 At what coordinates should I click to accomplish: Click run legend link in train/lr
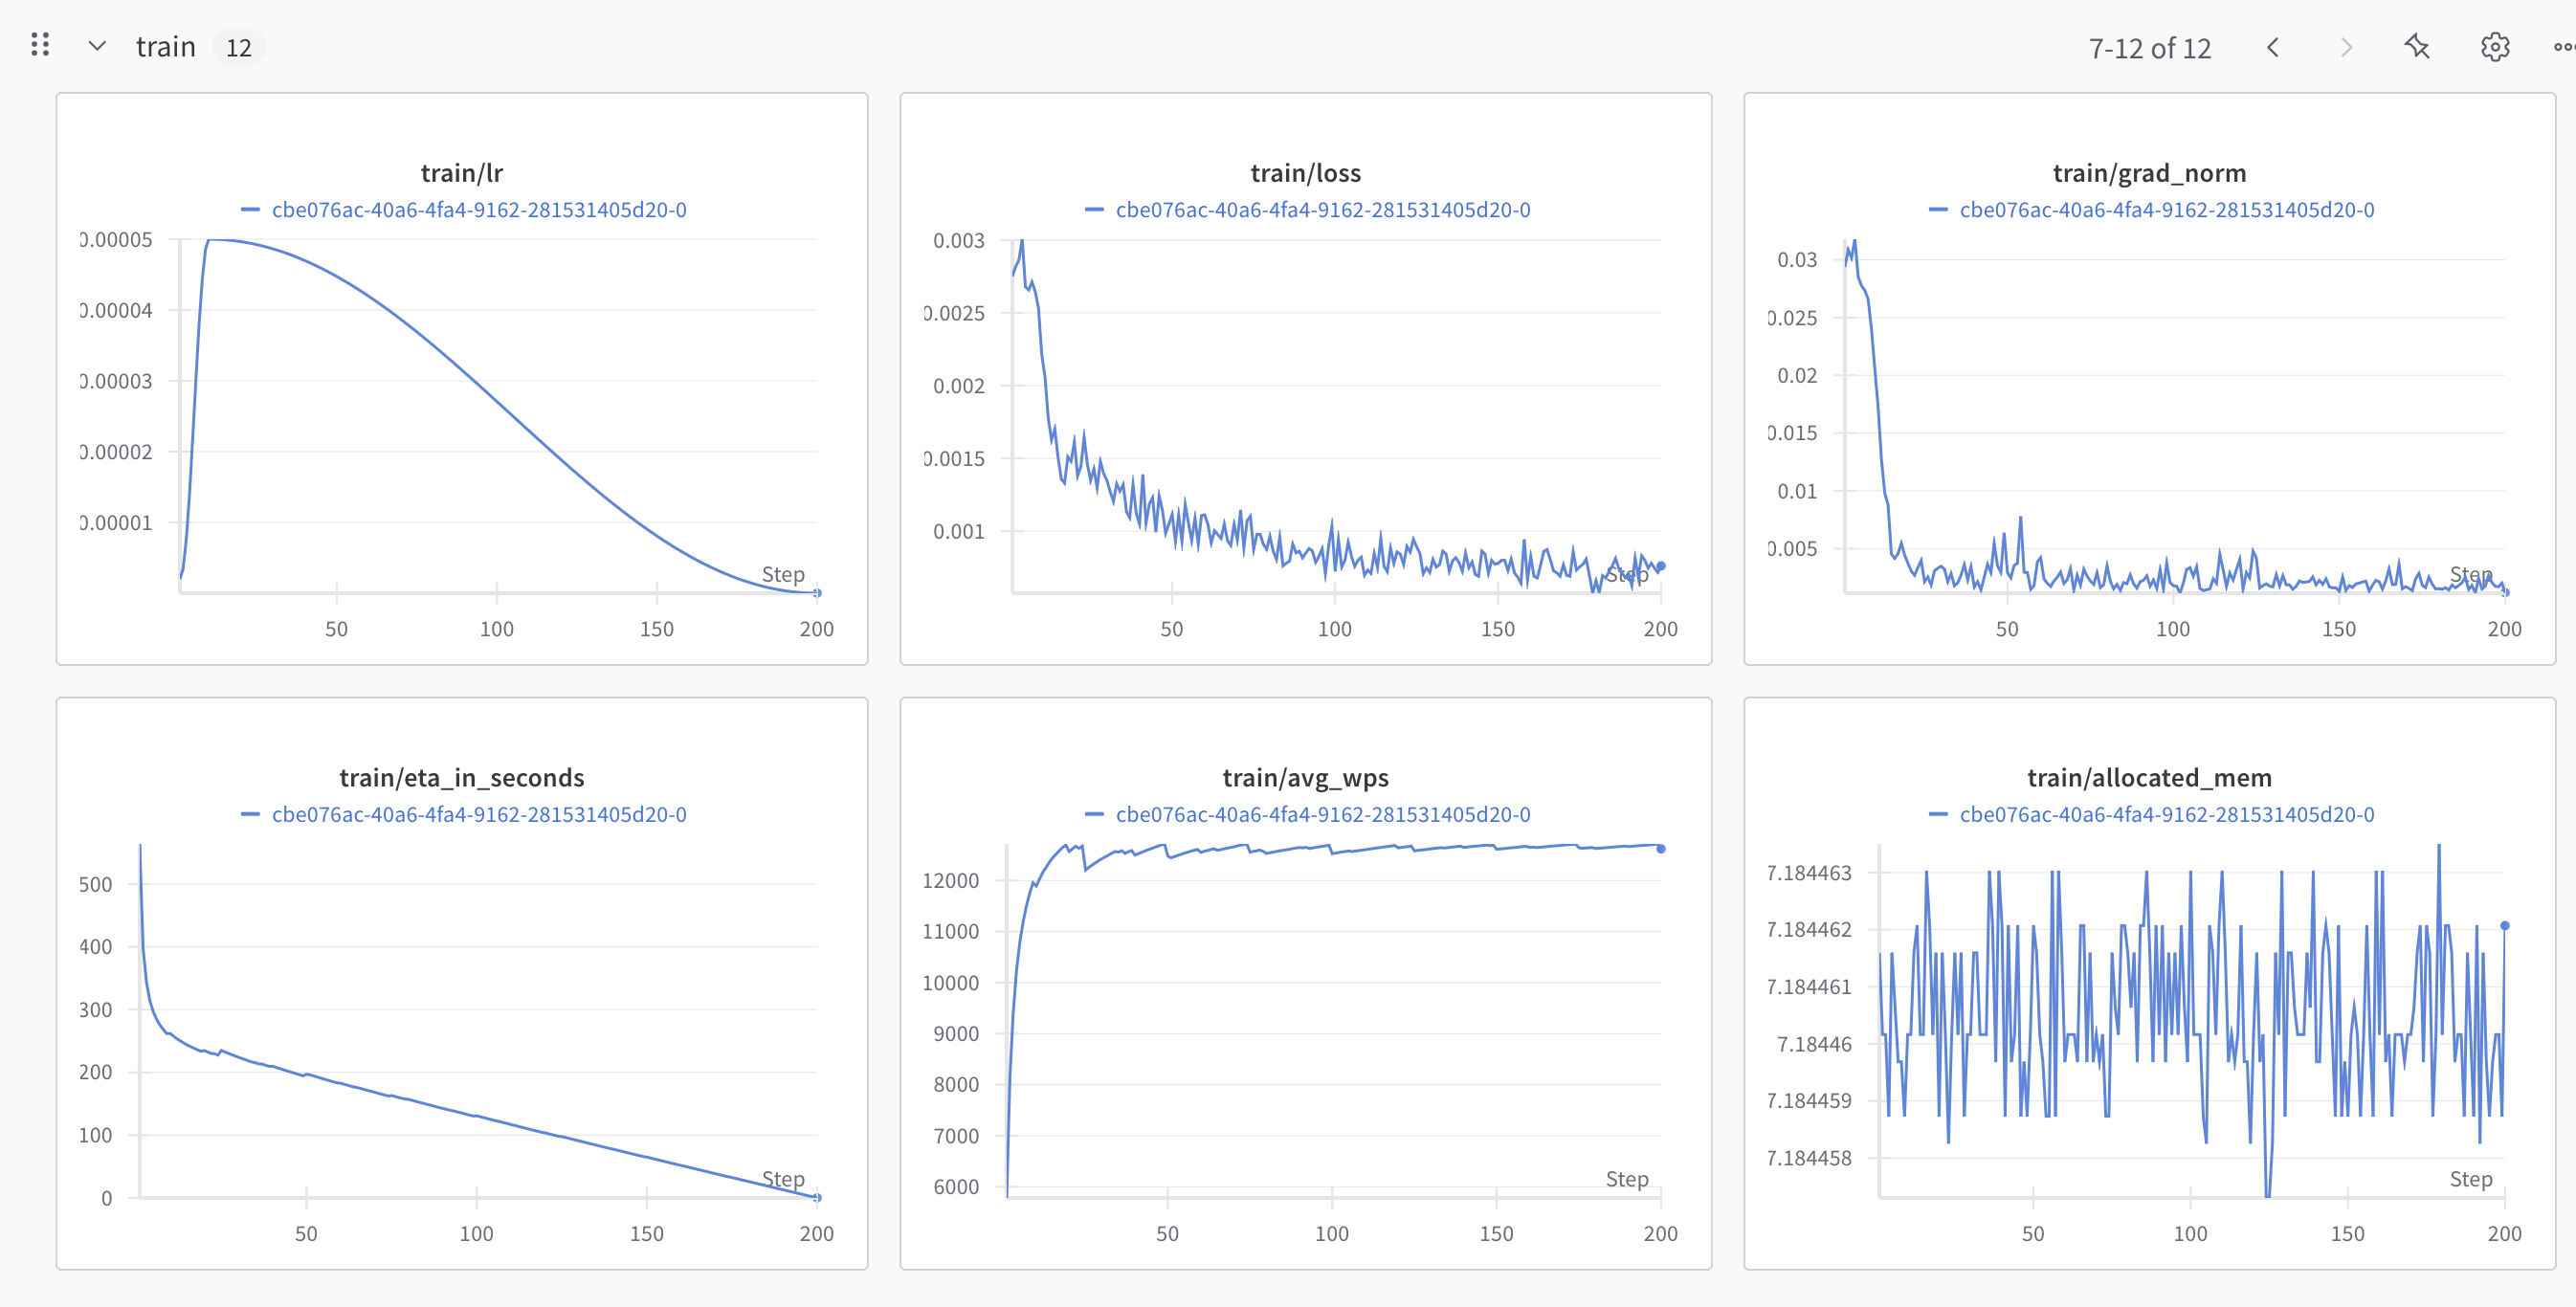[479, 210]
